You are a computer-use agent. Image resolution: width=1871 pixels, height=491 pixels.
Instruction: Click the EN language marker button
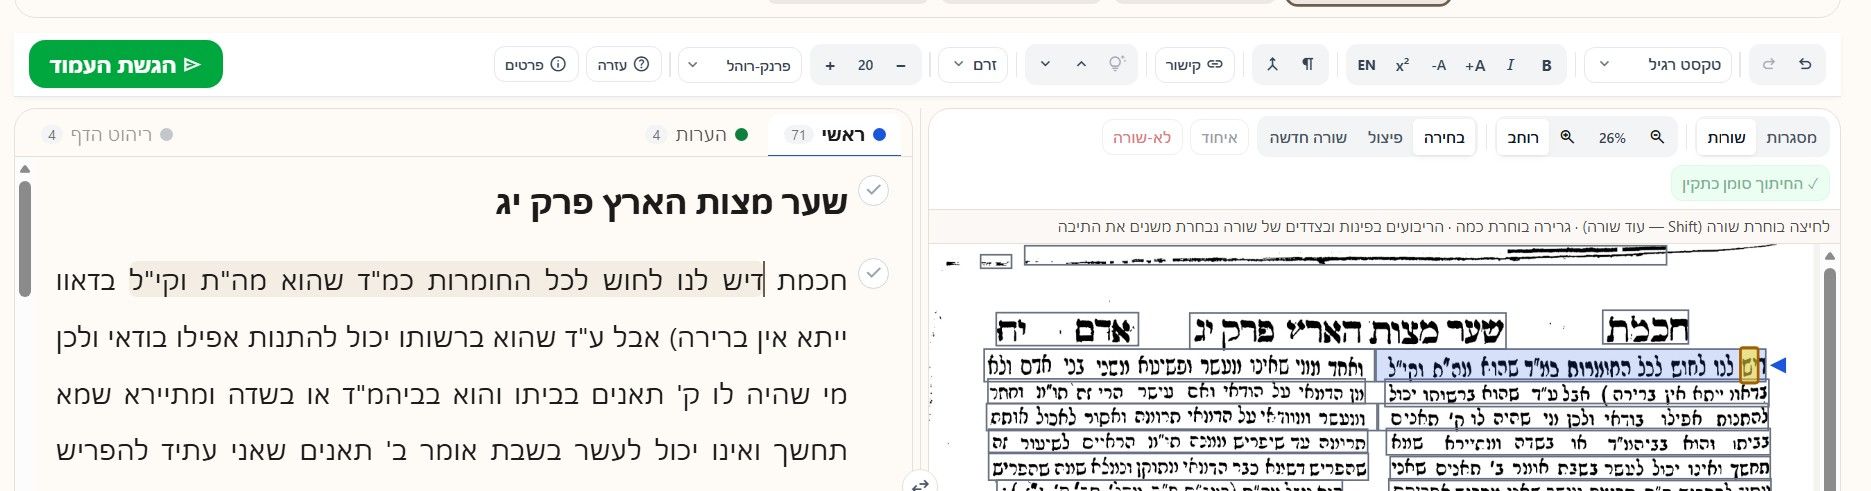pyautogui.click(x=1366, y=65)
